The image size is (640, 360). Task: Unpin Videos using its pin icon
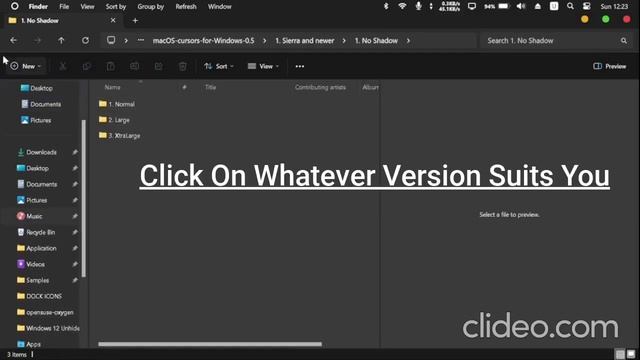(75, 264)
